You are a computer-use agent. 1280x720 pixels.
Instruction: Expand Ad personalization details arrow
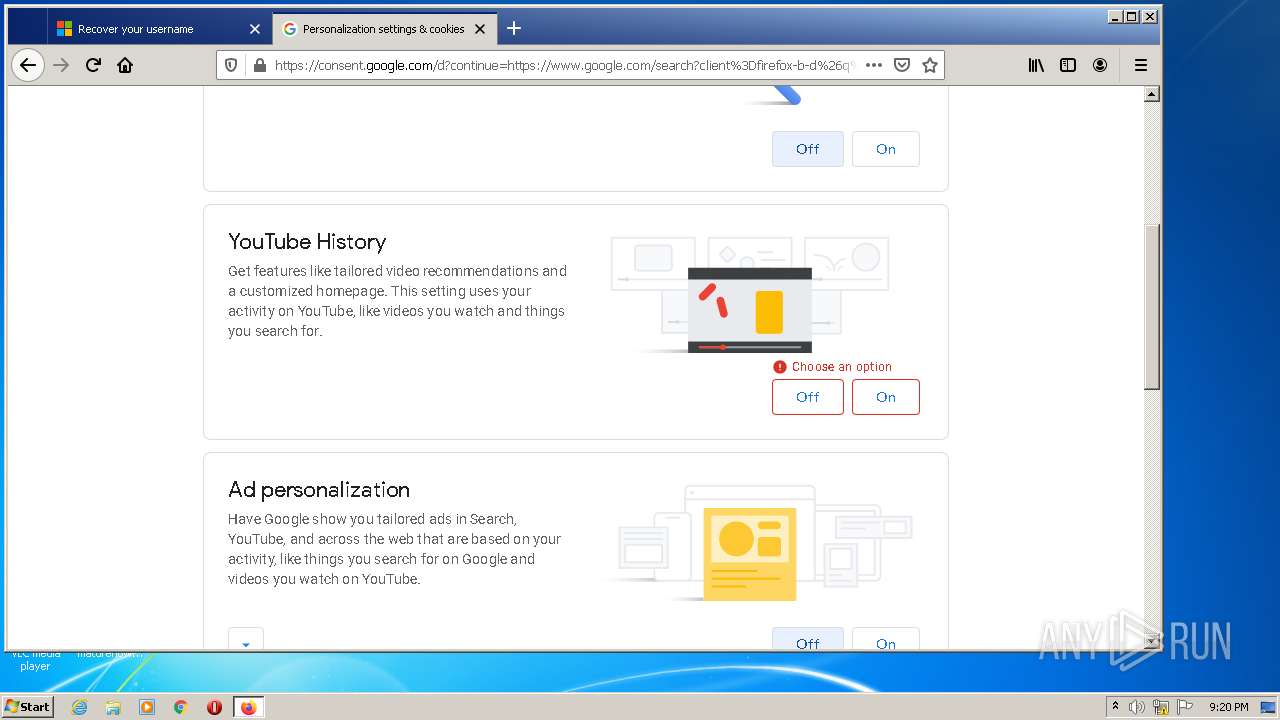[246, 639]
